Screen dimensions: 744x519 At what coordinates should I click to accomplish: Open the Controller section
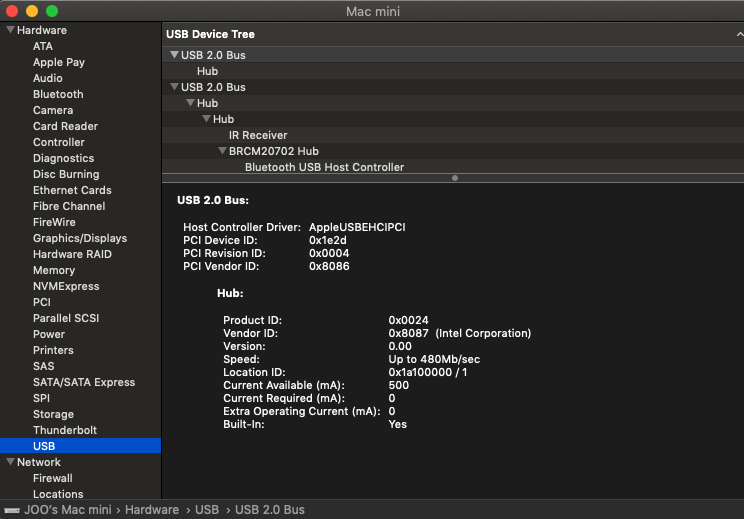click(58, 142)
